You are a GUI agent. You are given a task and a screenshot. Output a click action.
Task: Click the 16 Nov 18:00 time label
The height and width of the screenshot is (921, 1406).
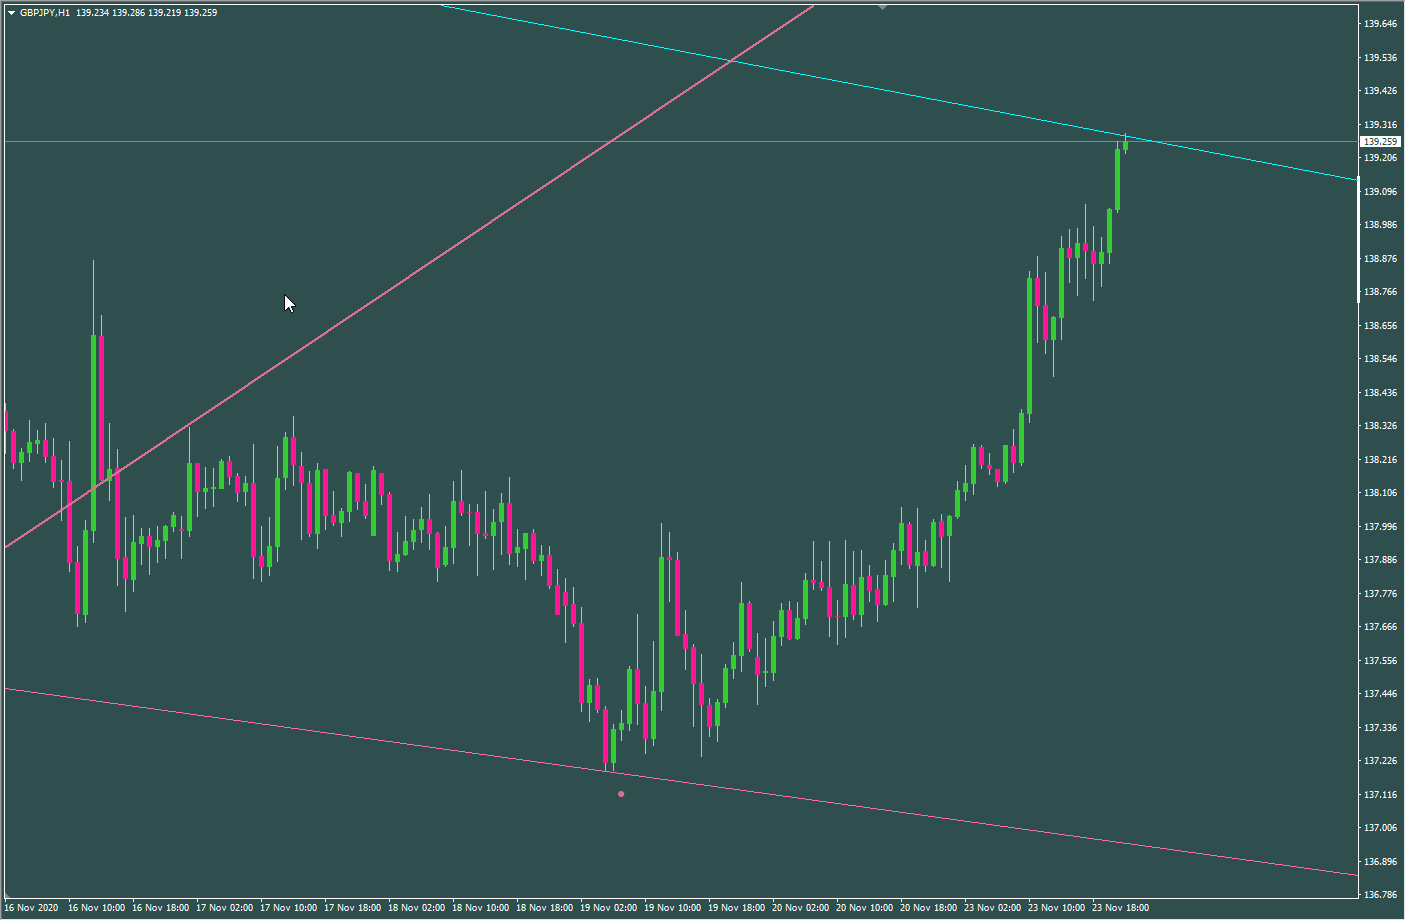[x=161, y=908]
